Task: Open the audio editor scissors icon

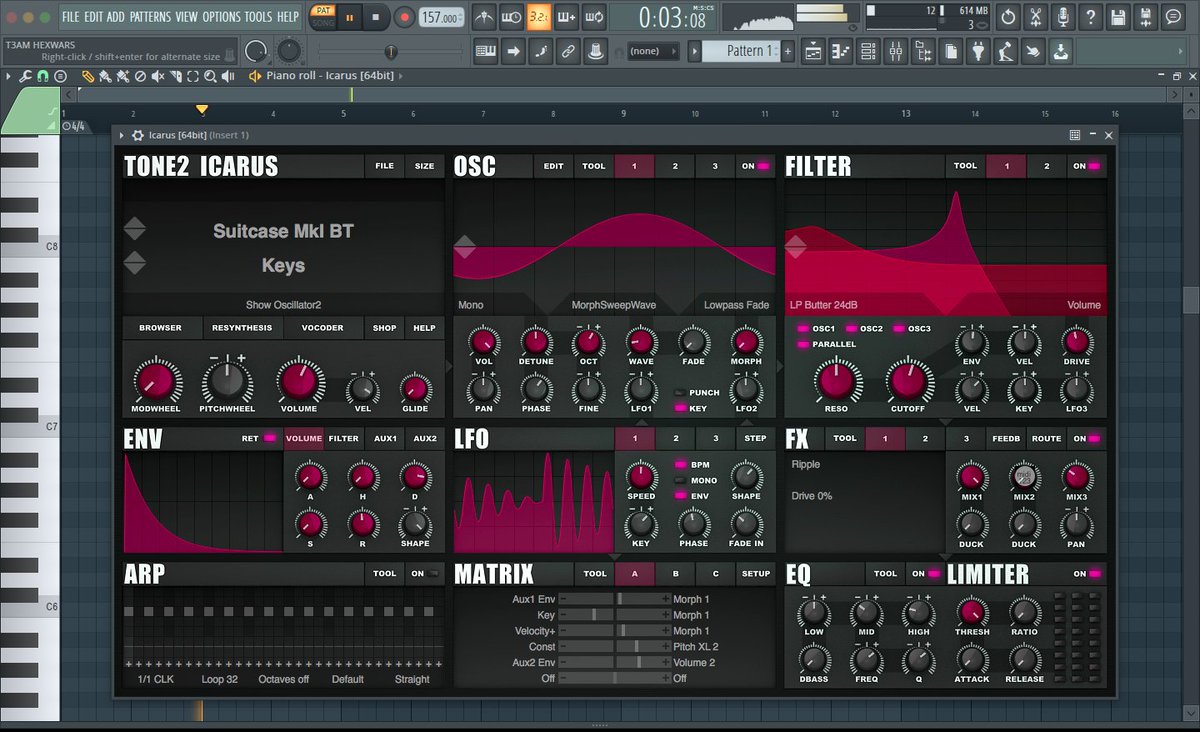Action: [x=1035, y=17]
